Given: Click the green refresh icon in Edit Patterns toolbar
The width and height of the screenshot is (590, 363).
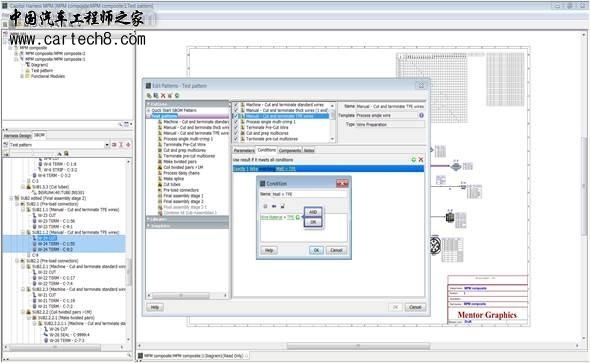Looking at the screenshot, I should pyautogui.click(x=177, y=96).
